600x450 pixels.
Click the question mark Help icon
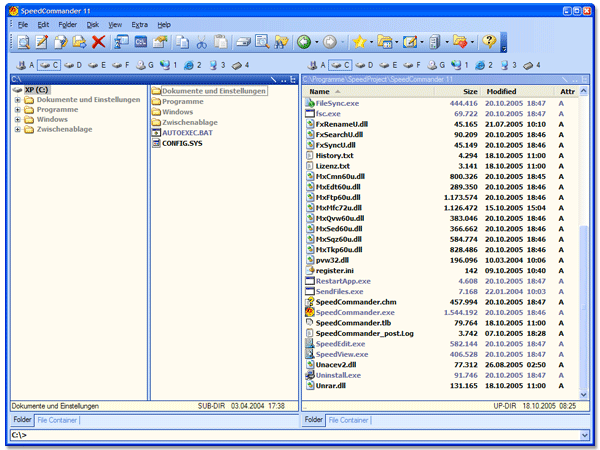coord(489,41)
